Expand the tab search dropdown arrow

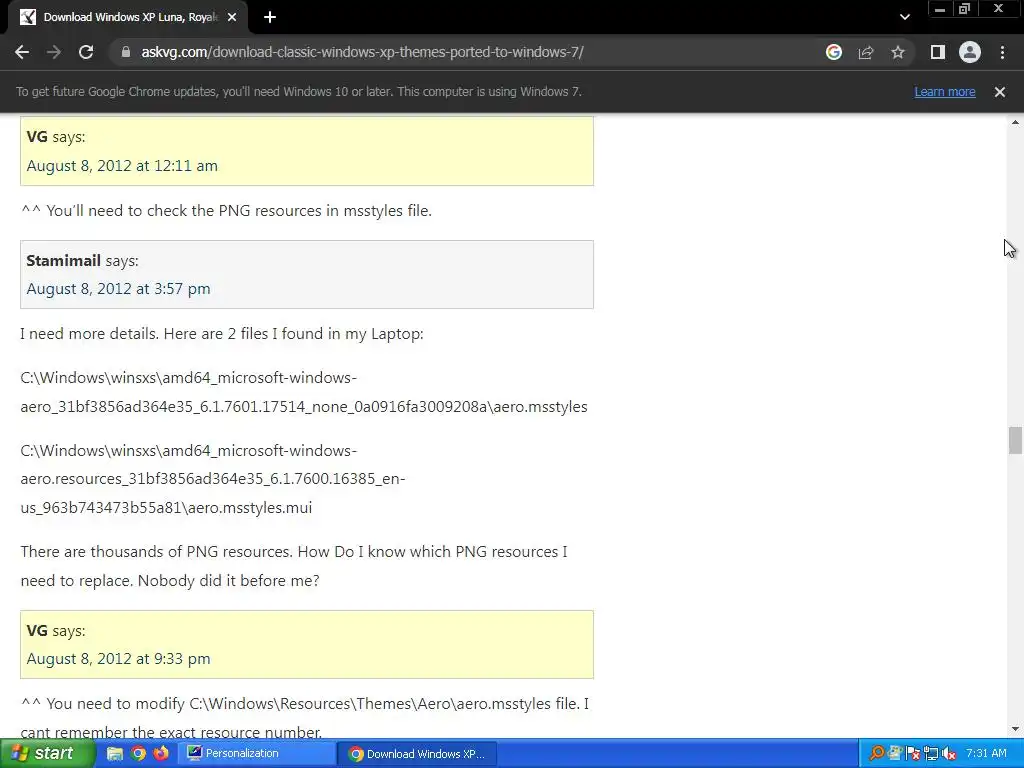(904, 17)
